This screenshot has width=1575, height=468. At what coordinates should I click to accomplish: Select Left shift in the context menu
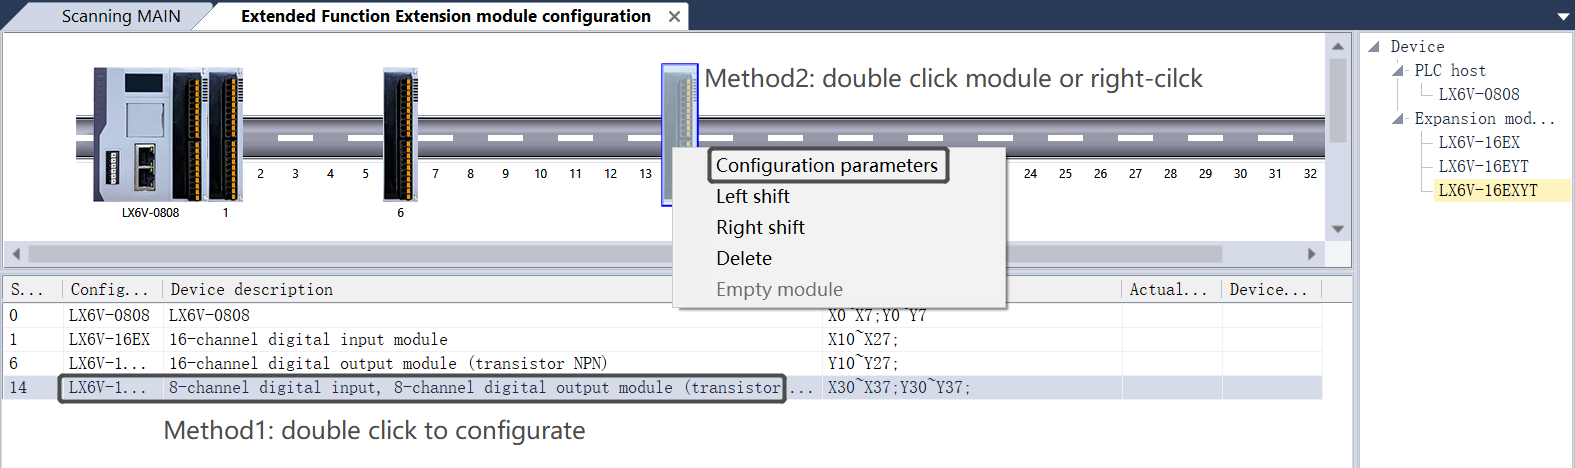click(753, 197)
